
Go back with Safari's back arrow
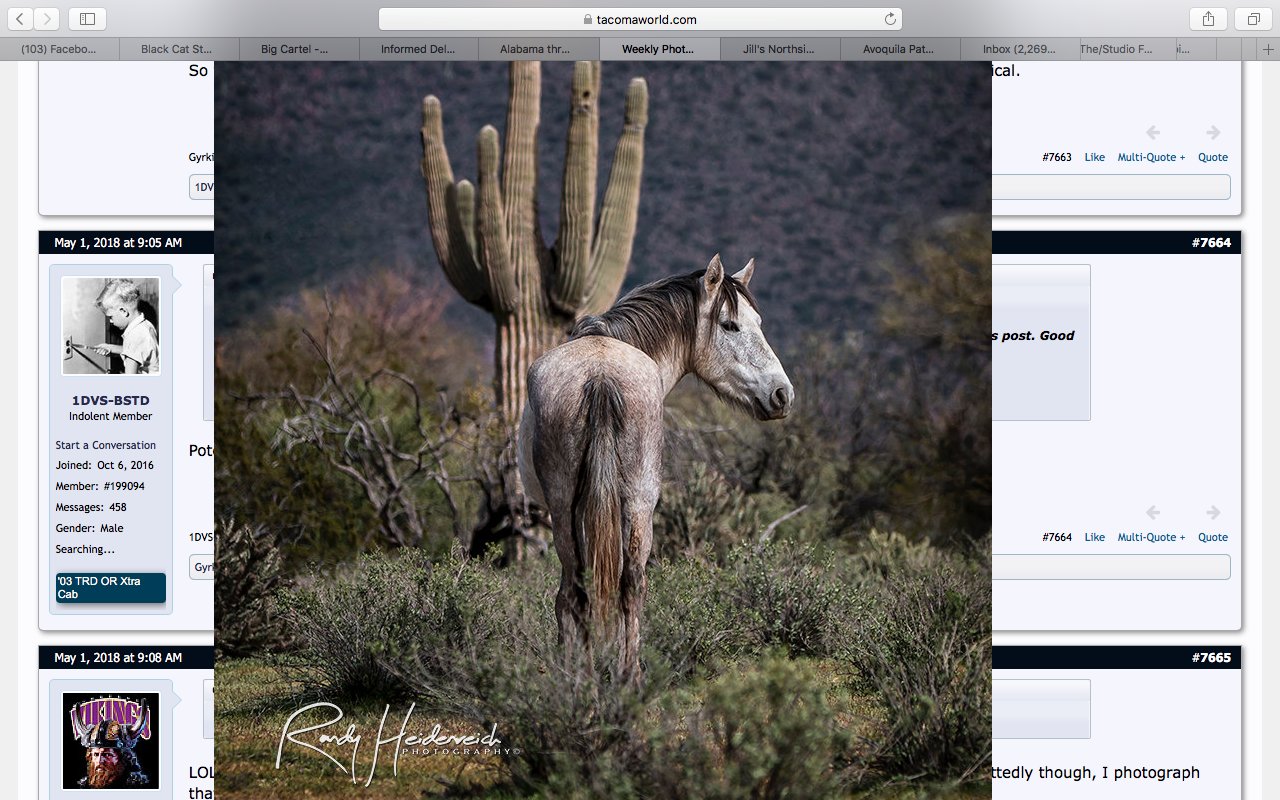[x=21, y=19]
